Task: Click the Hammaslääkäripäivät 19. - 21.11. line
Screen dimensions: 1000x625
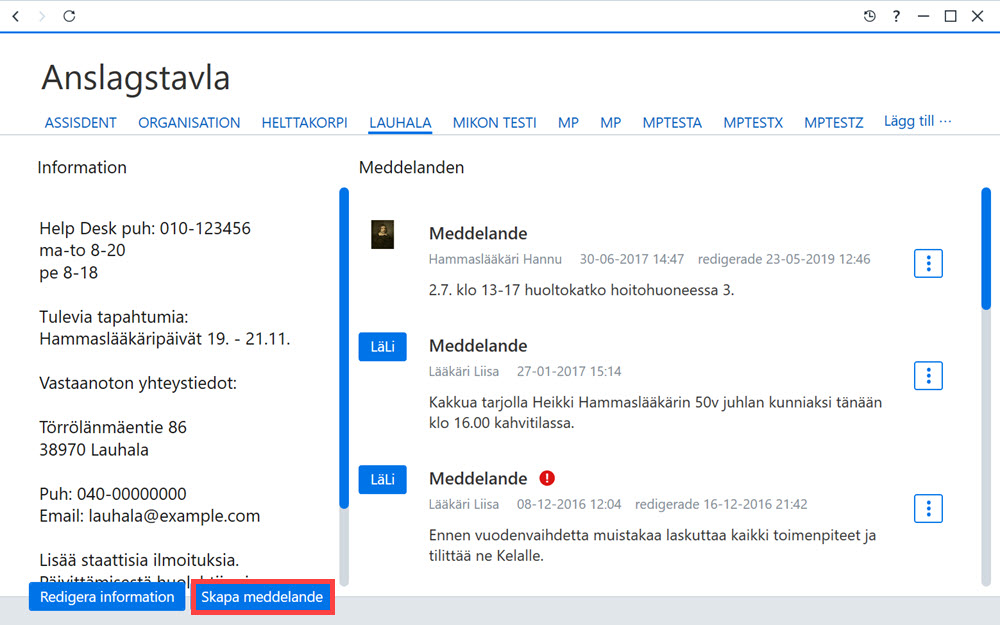Action: click(x=165, y=339)
